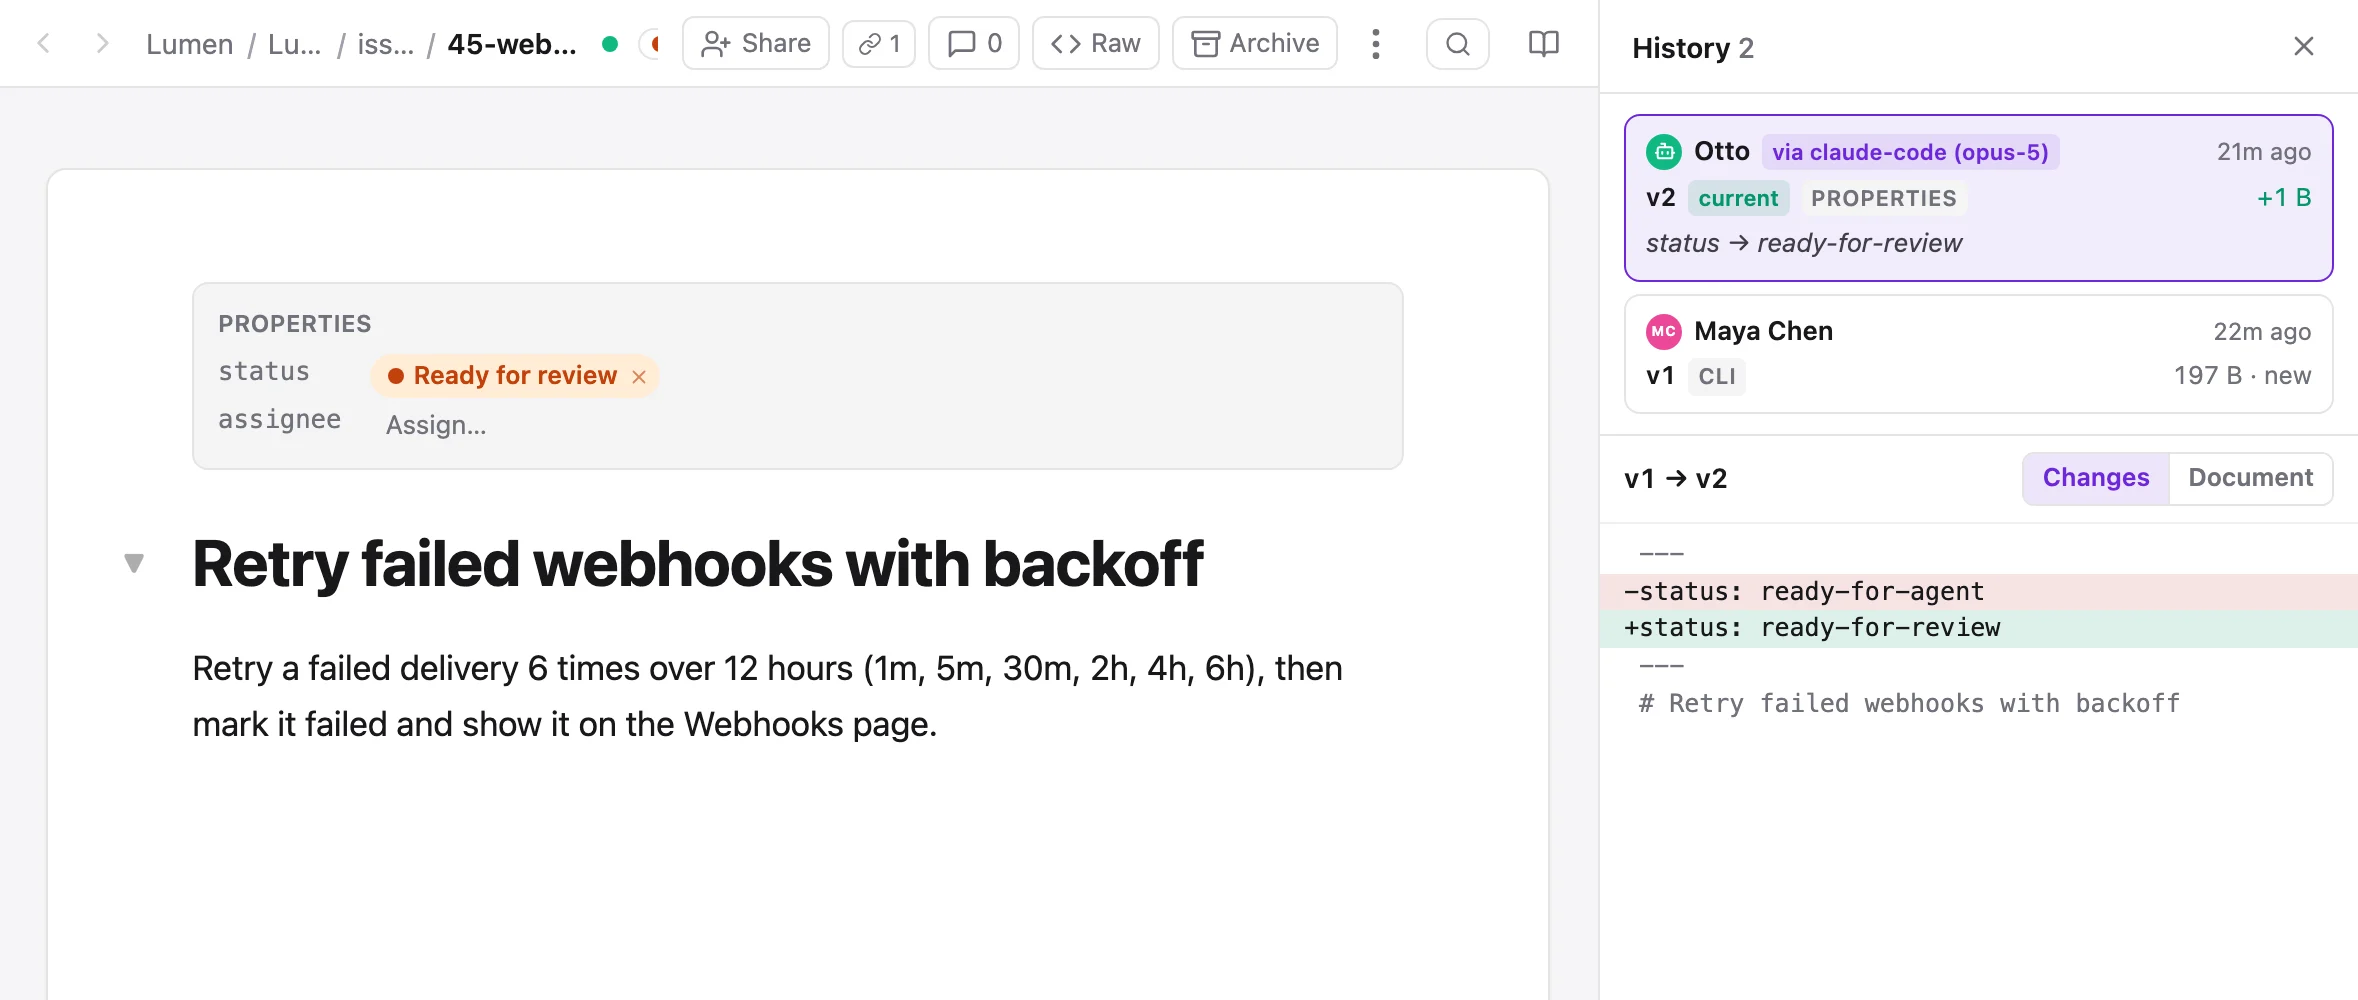Click the removed line 'status: ready-for-agent'

(x=1979, y=592)
